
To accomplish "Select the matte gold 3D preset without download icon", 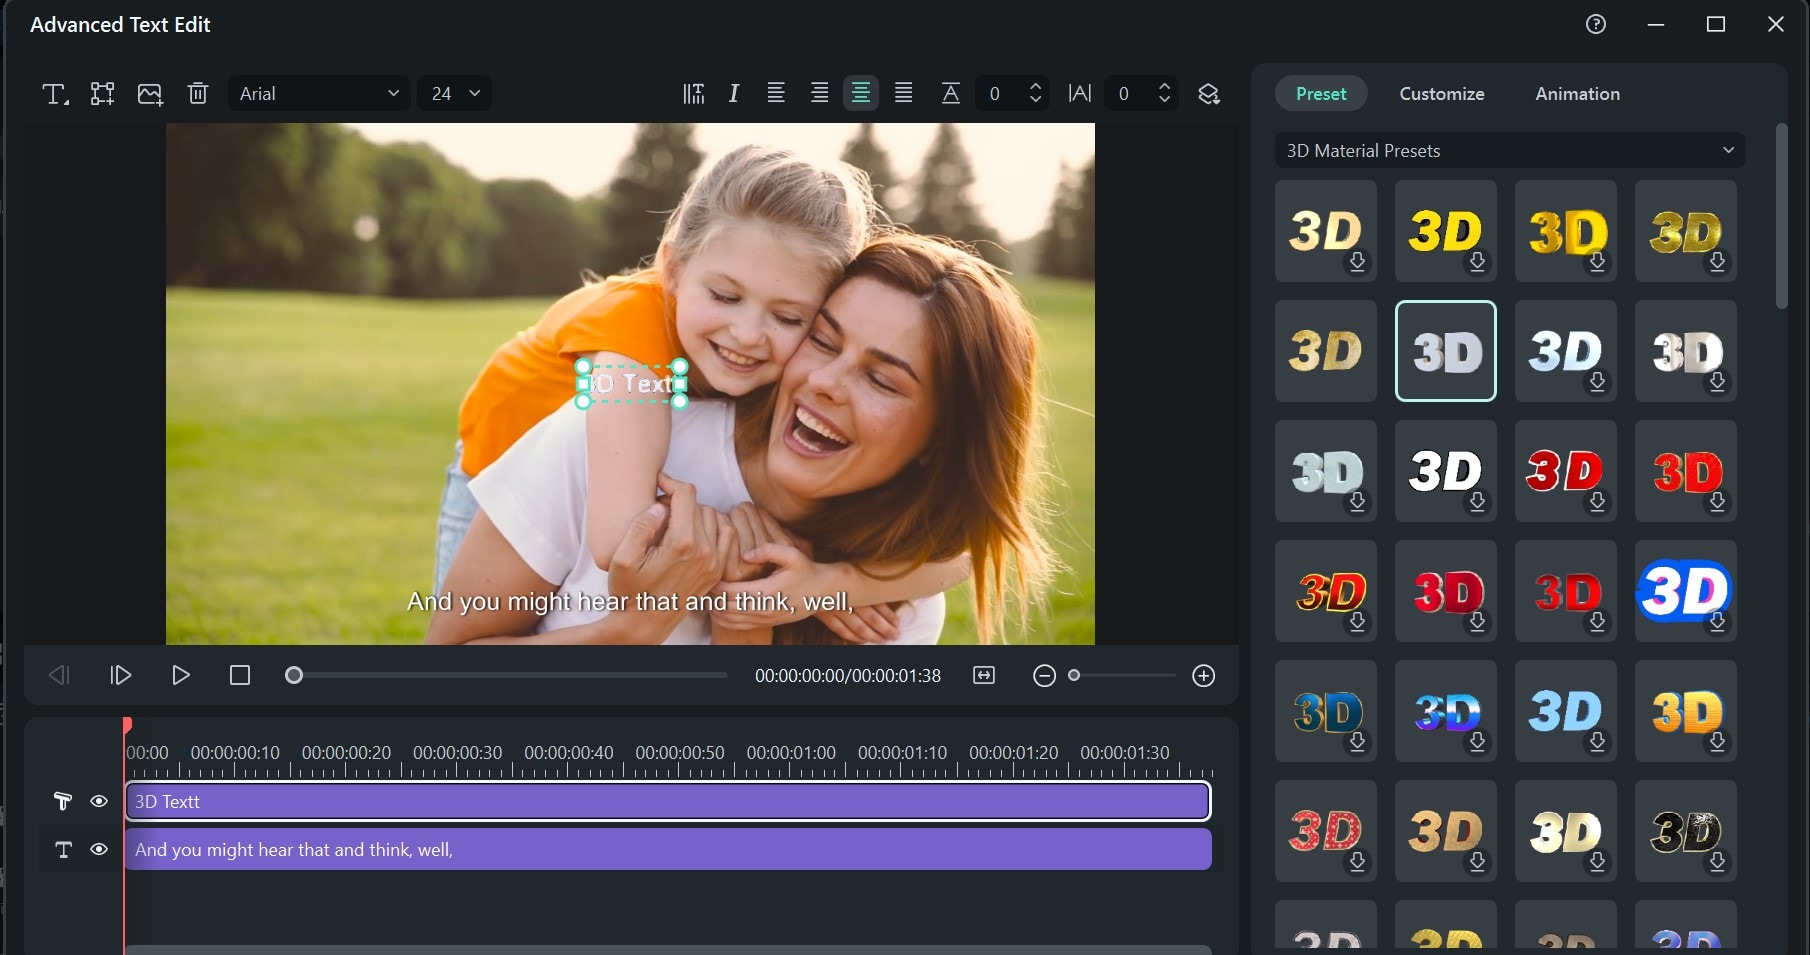I will tap(1326, 351).
